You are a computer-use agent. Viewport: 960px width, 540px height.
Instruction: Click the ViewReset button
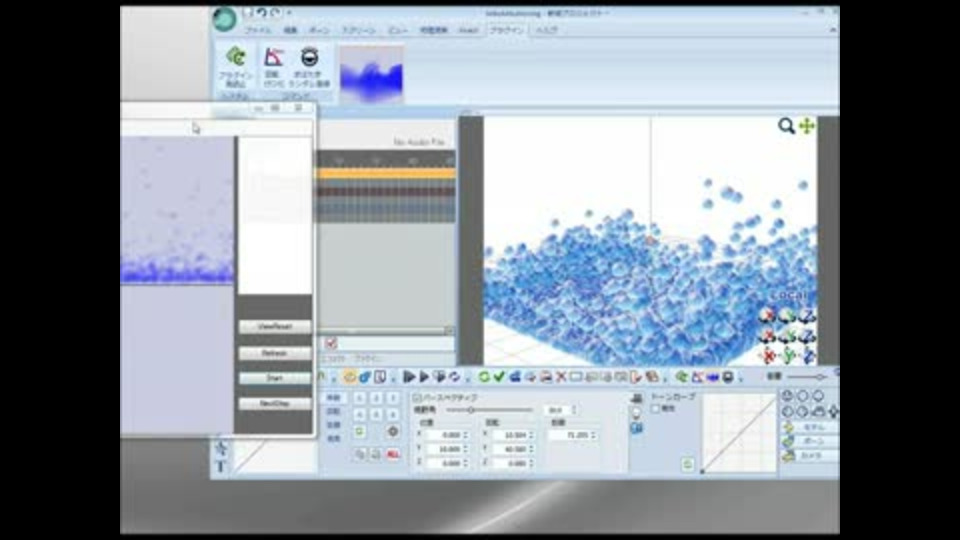274,326
